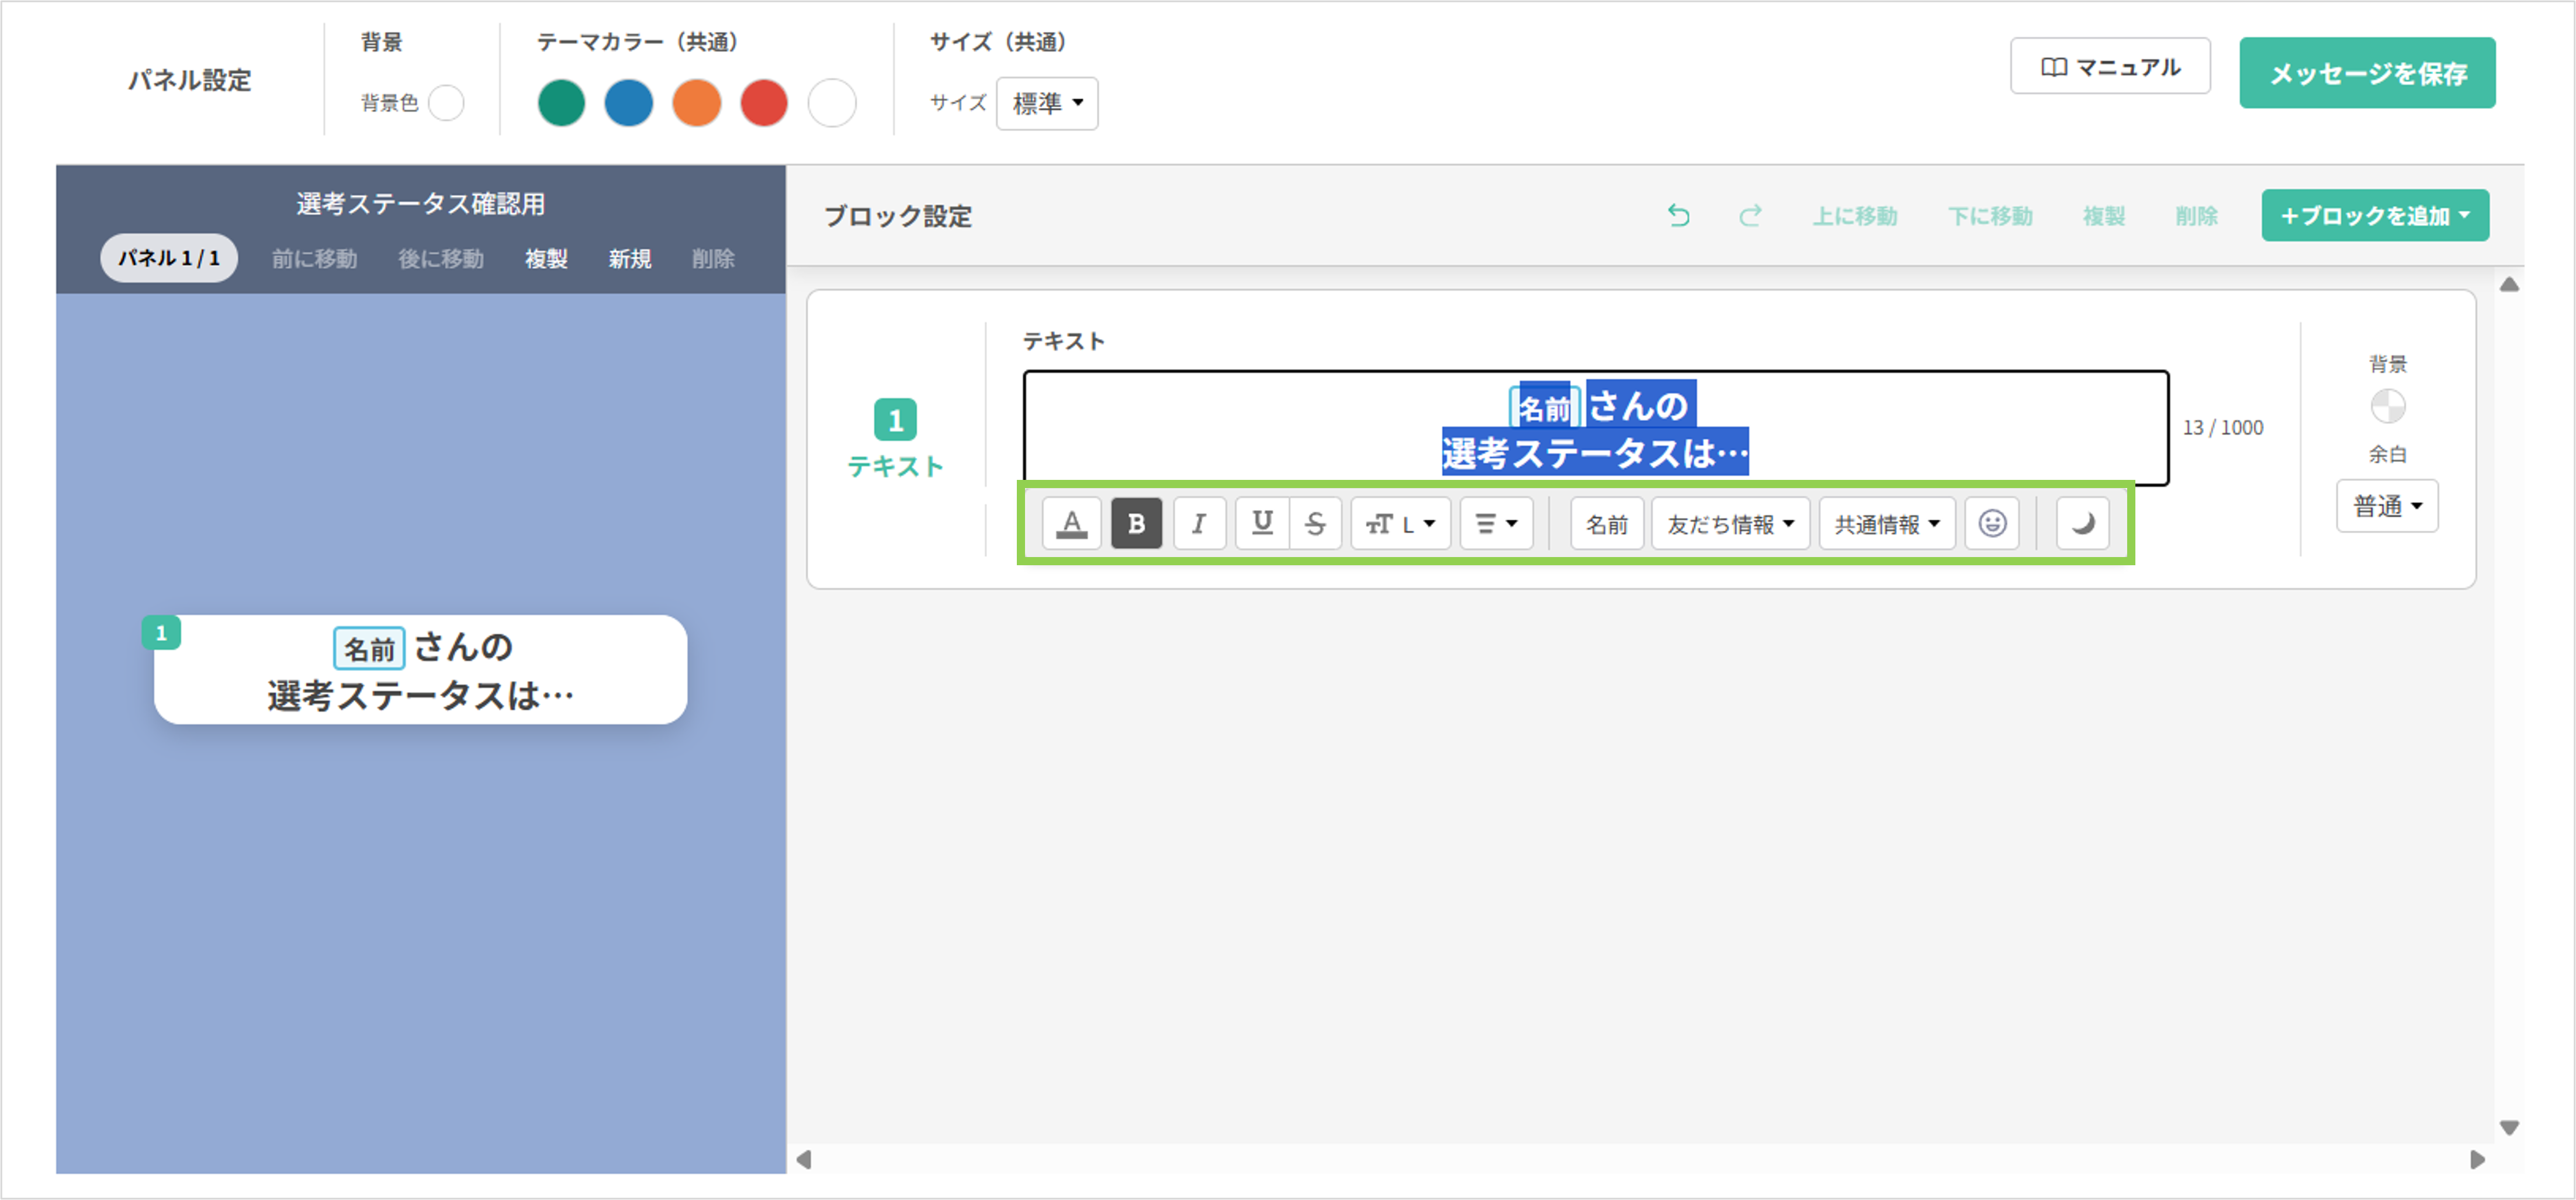Toggle bold formatting in the text toolbar
The height and width of the screenshot is (1200, 2576).
1135,522
